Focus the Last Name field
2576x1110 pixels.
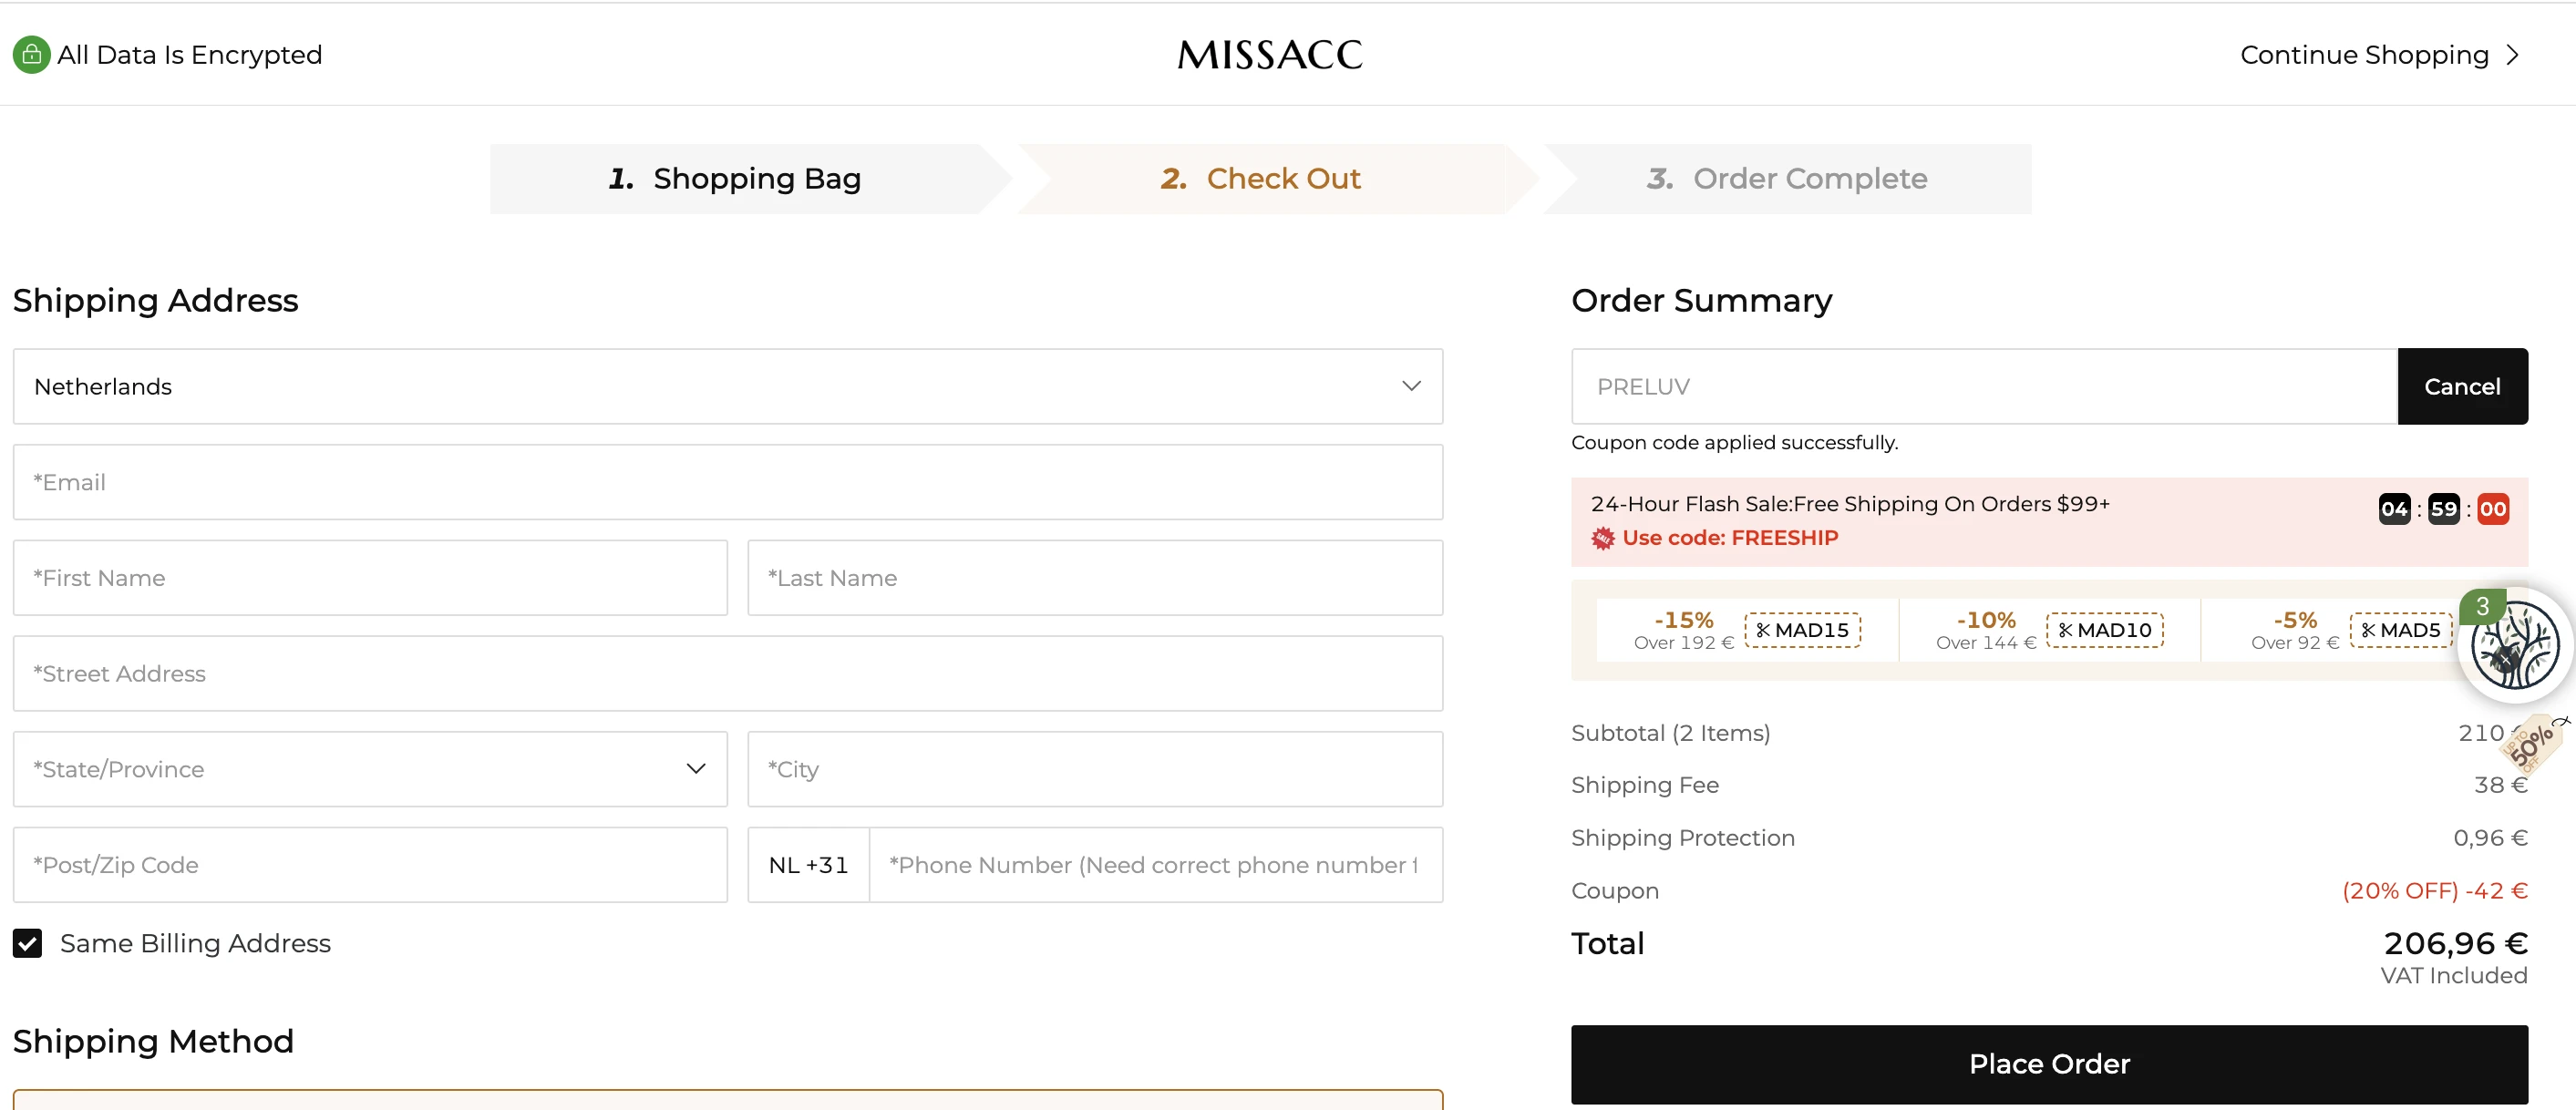1095,578
